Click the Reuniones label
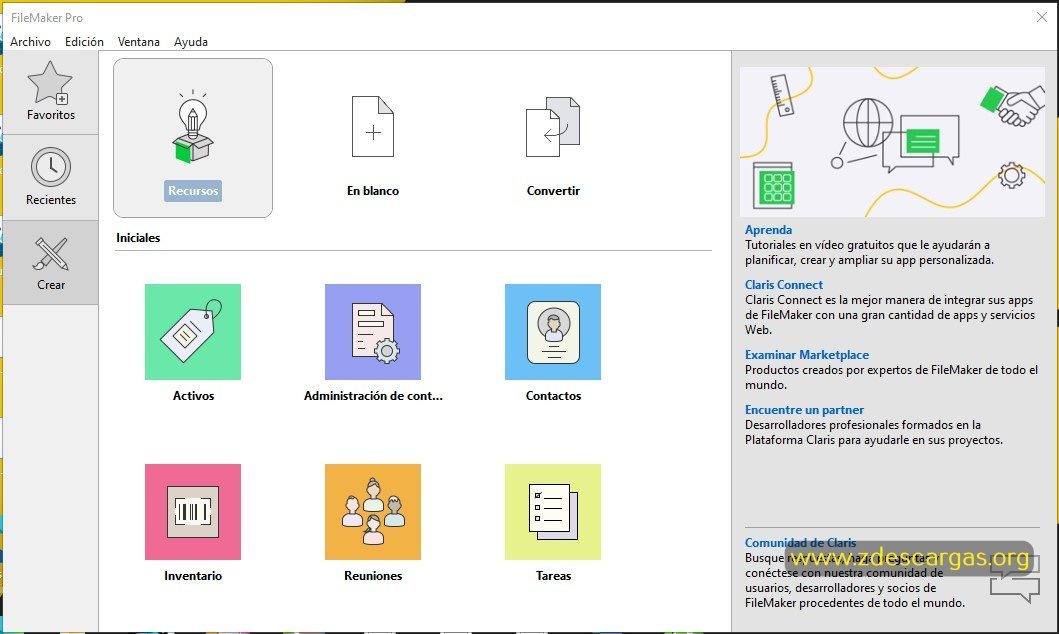This screenshot has width=1059, height=634. pos(373,576)
